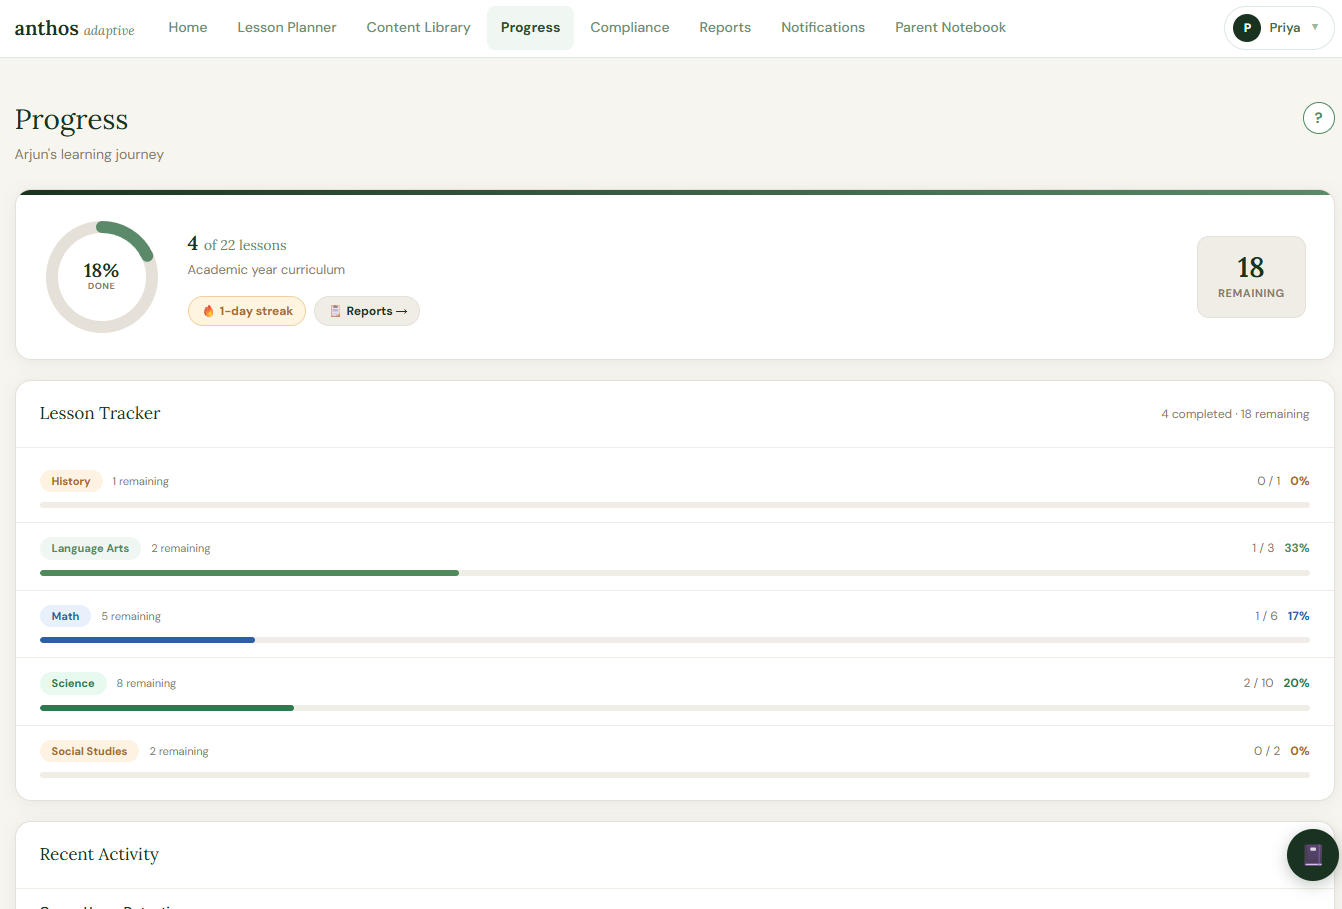Select the Math subject label

65,616
